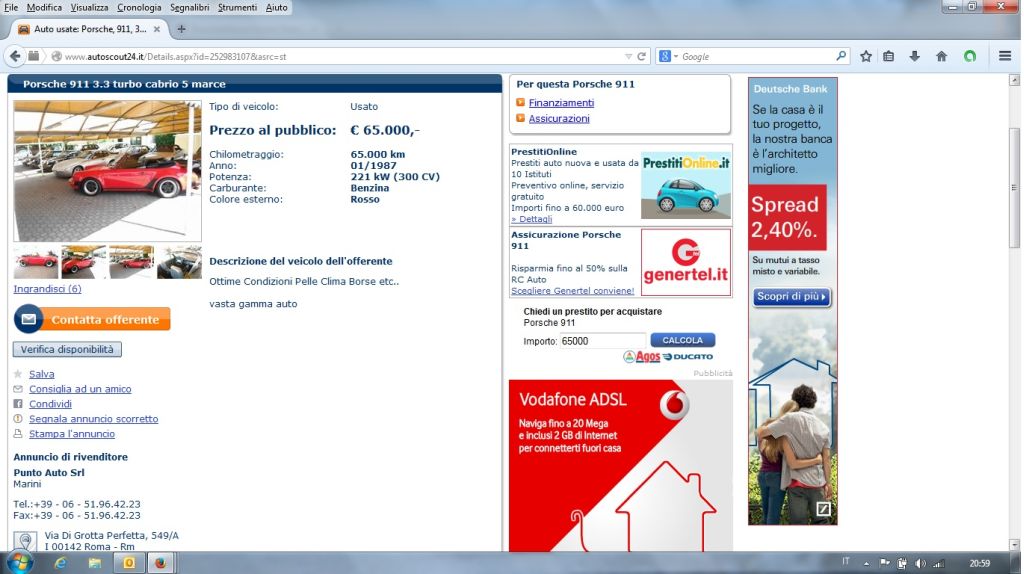This screenshot has width=1024, height=574.
Task: Click the star icon next to Salva
Action: 18,374
